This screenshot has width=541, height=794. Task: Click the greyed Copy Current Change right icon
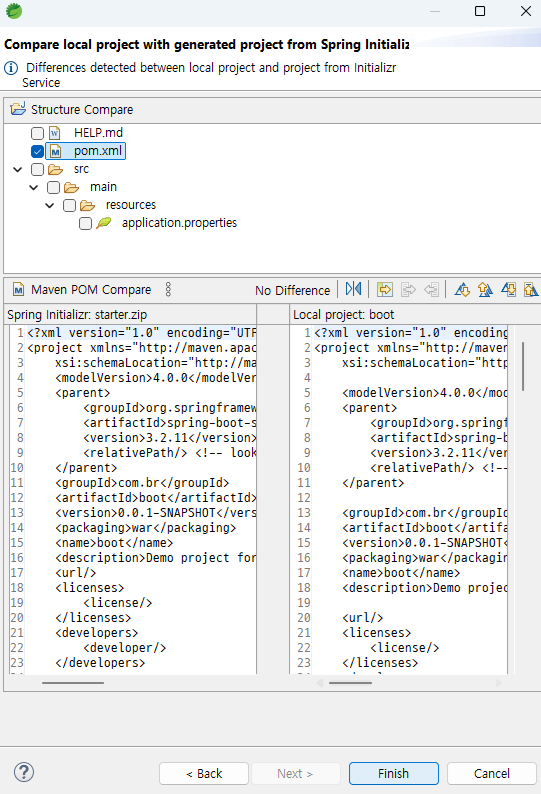[x=408, y=289]
